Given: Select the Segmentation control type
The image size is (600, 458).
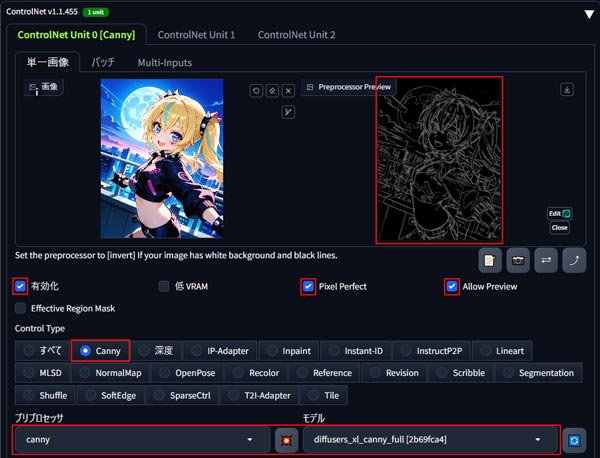Looking at the screenshot, I should [x=539, y=373].
